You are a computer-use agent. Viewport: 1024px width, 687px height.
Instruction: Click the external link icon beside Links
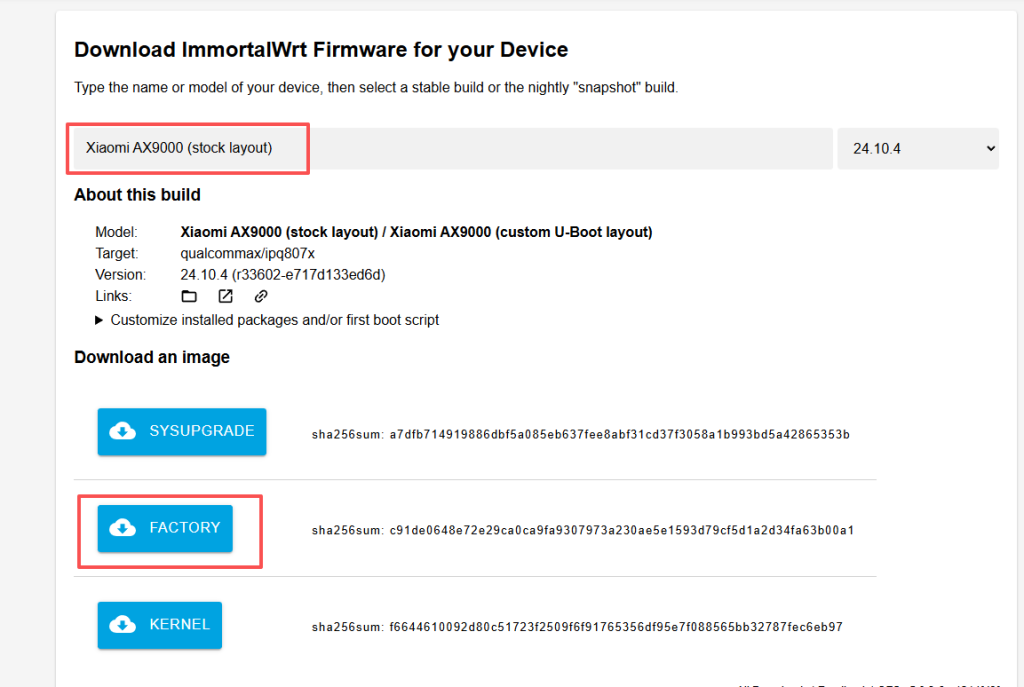[225, 296]
